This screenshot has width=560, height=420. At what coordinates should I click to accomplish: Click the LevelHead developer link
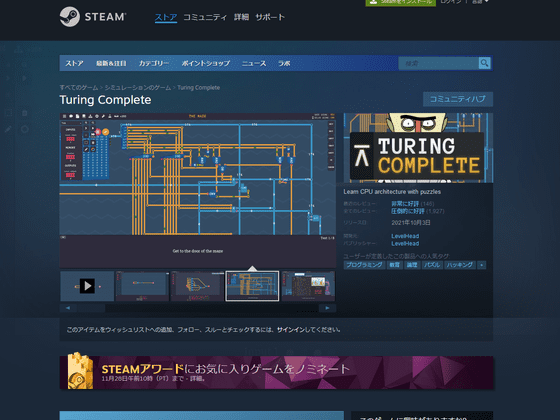click(x=405, y=236)
